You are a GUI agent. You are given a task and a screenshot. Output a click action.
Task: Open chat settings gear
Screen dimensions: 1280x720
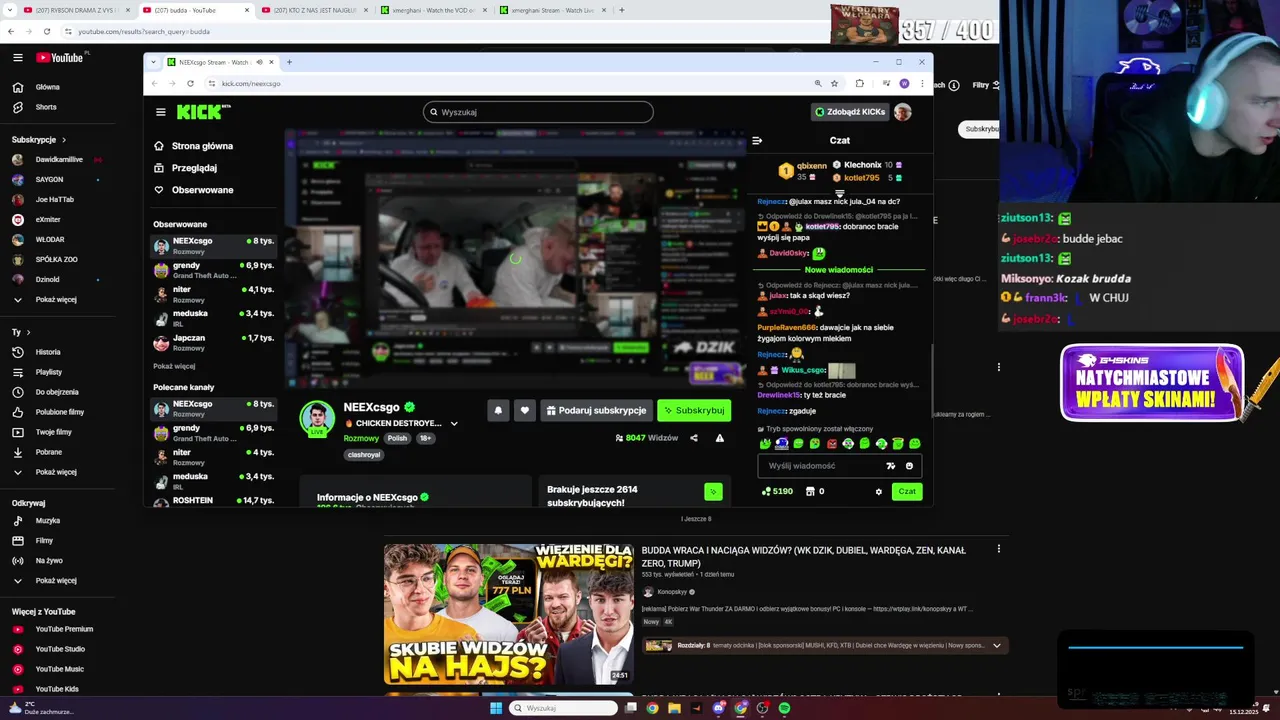click(x=879, y=492)
